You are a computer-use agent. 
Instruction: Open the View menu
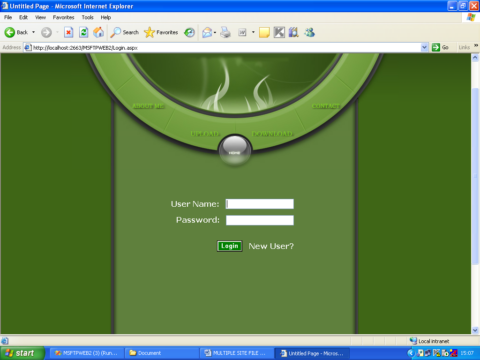40,17
